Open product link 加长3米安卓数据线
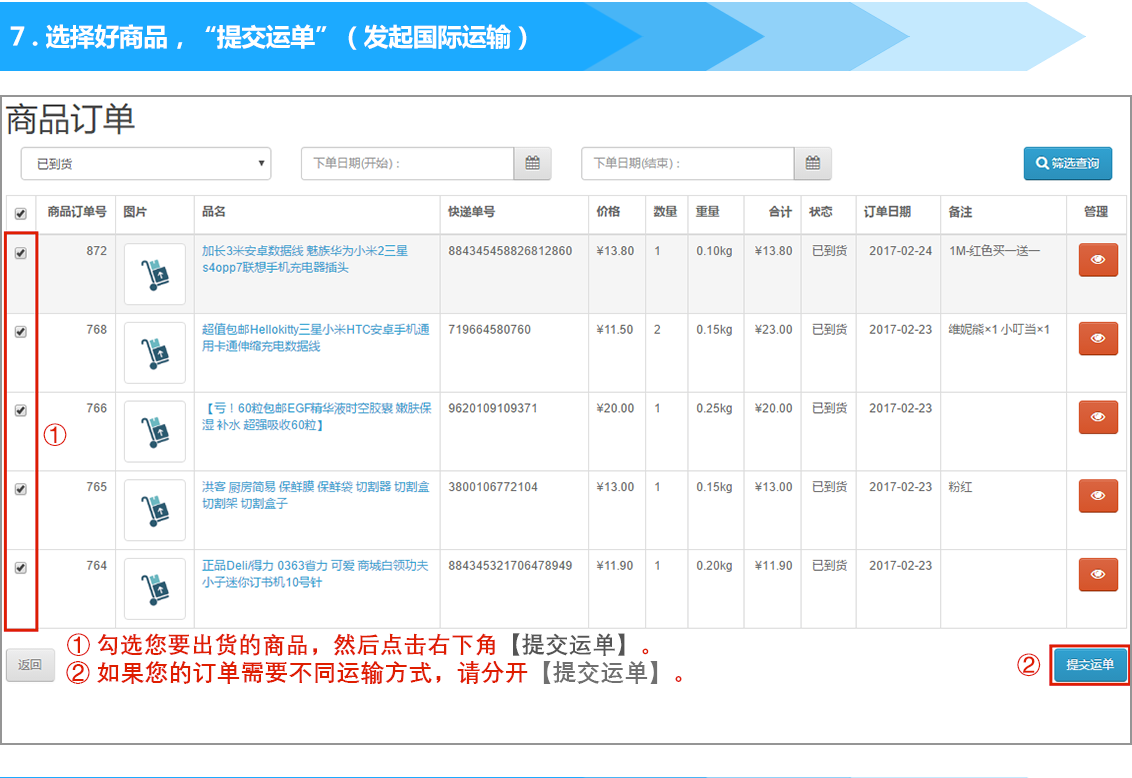 [305, 259]
